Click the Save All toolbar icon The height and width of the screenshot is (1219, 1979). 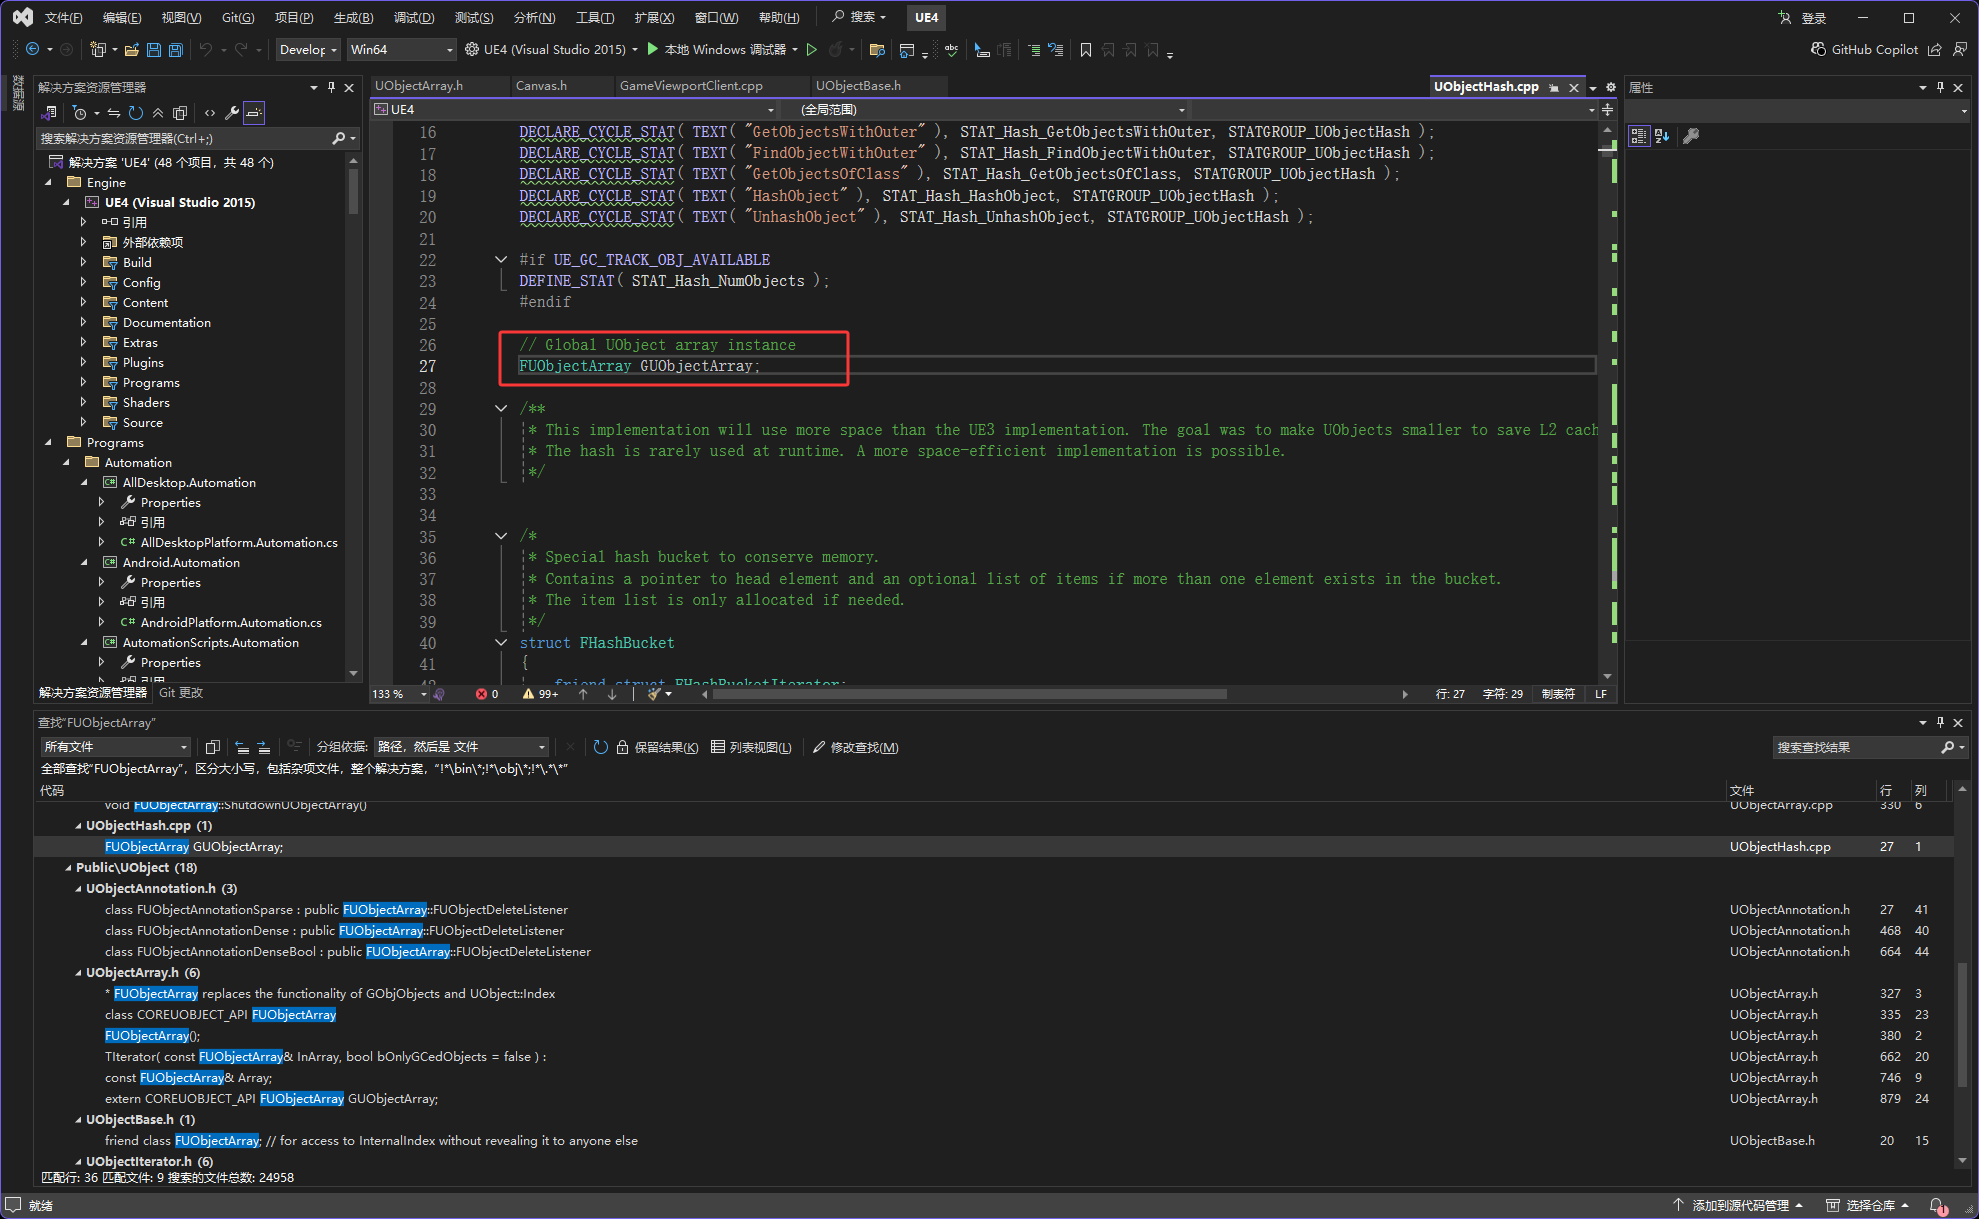(x=175, y=50)
